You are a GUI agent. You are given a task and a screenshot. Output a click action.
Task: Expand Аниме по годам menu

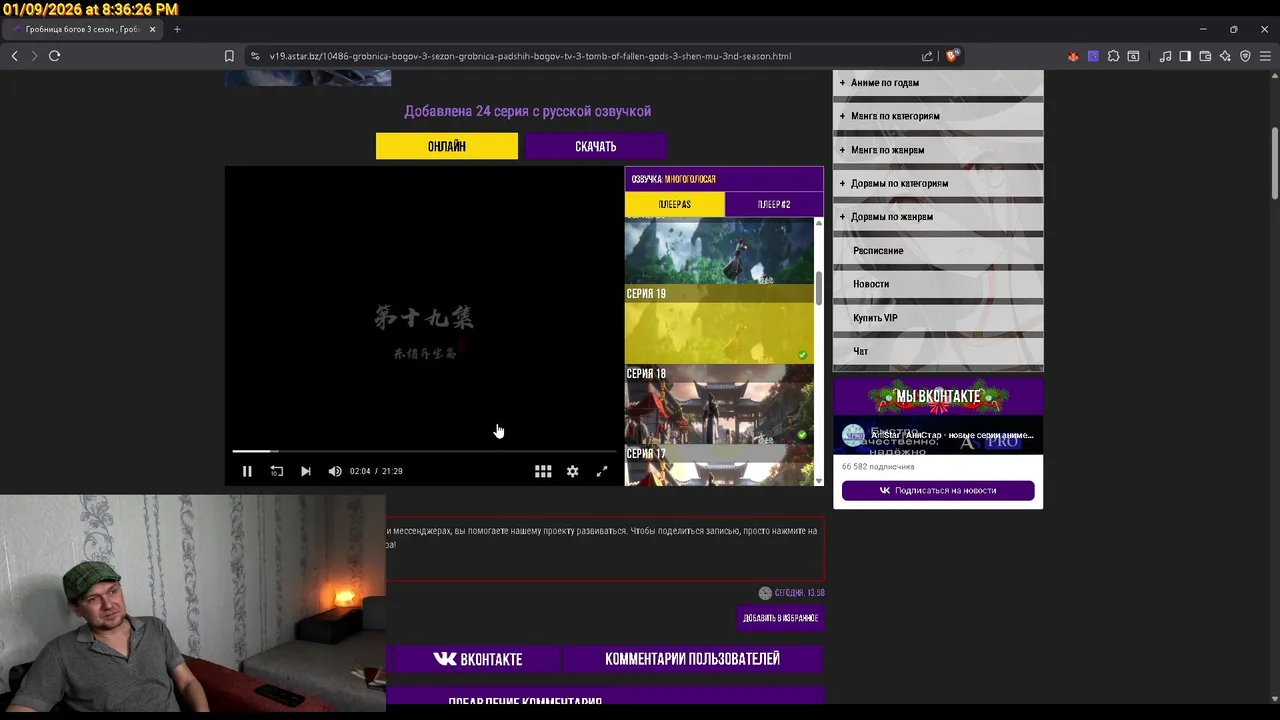pyautogui.click(x=938, y=83)
